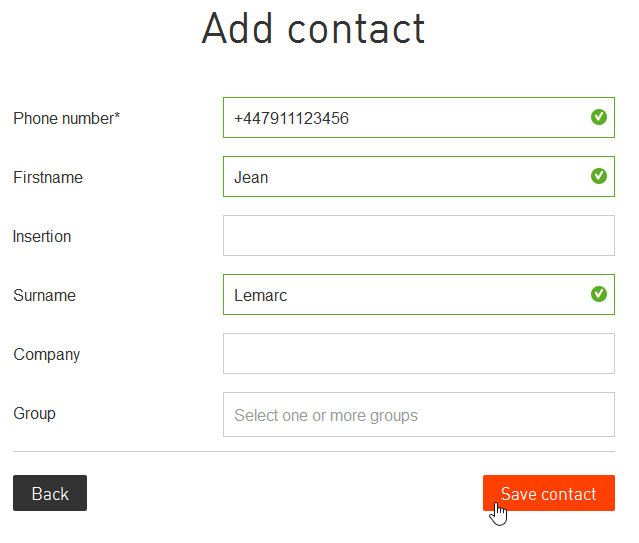Click the Group label text

34,414
